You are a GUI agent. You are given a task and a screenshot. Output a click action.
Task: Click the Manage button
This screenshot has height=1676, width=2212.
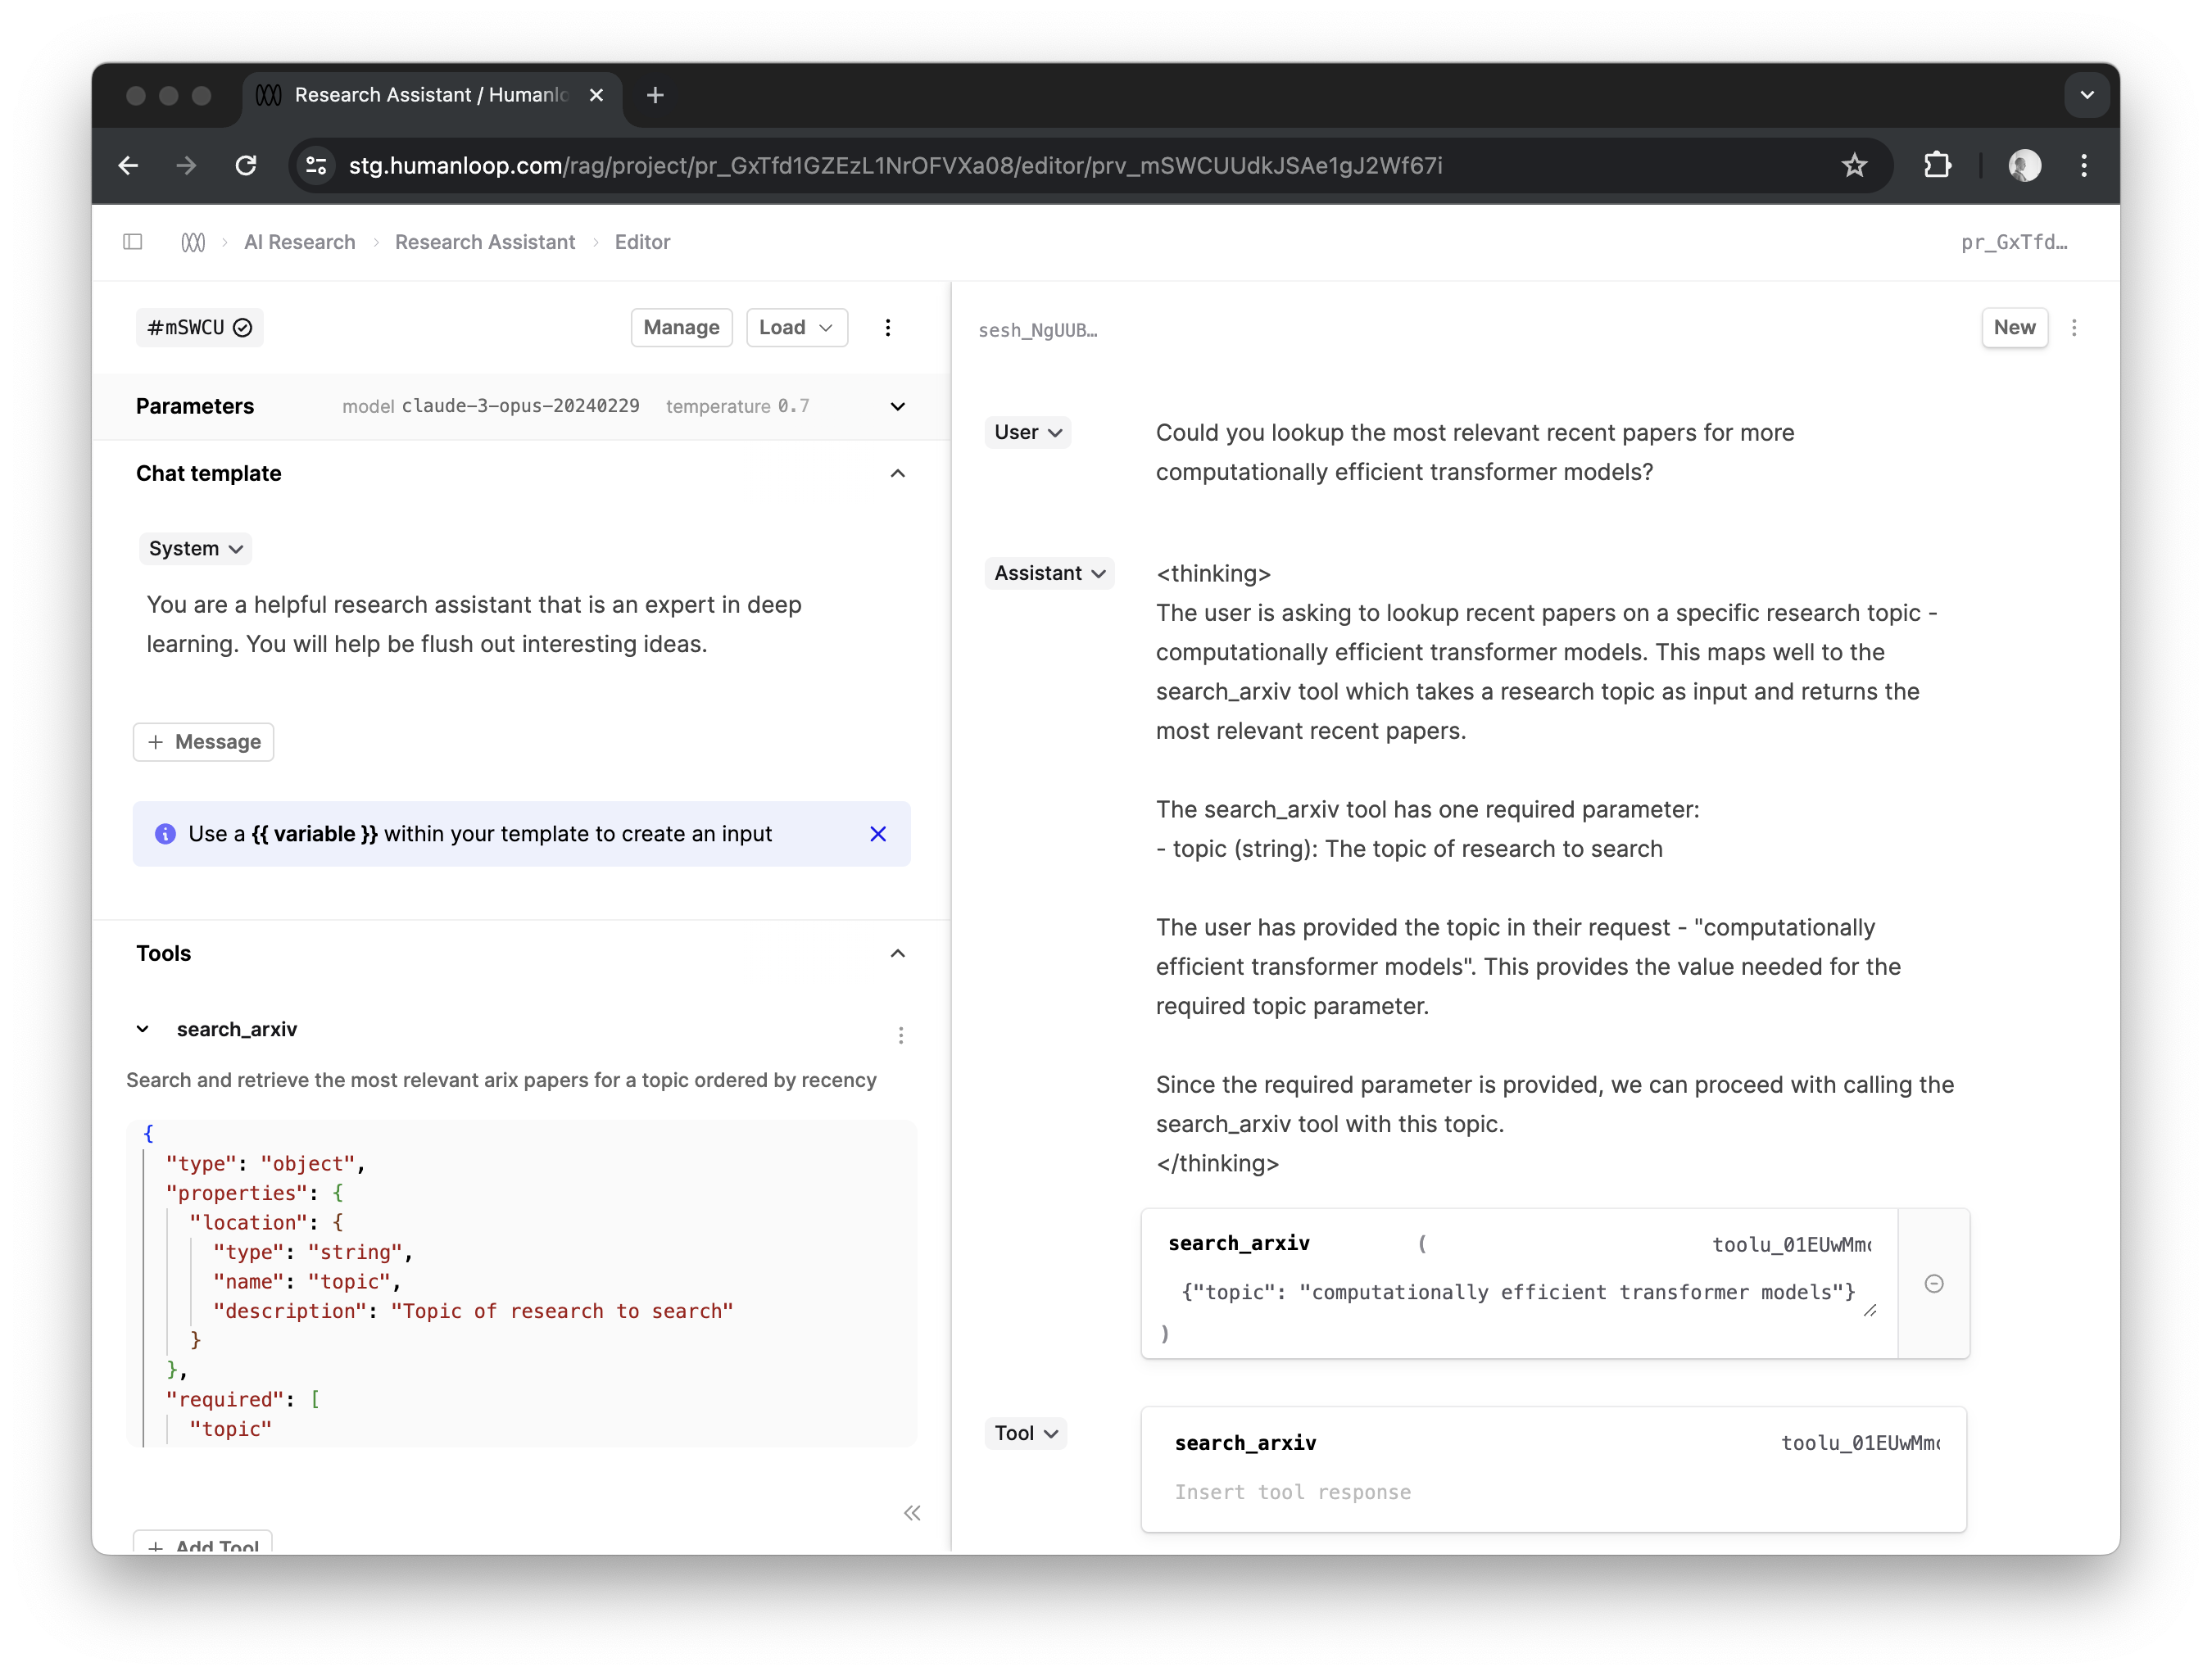[x=681, y=328]
